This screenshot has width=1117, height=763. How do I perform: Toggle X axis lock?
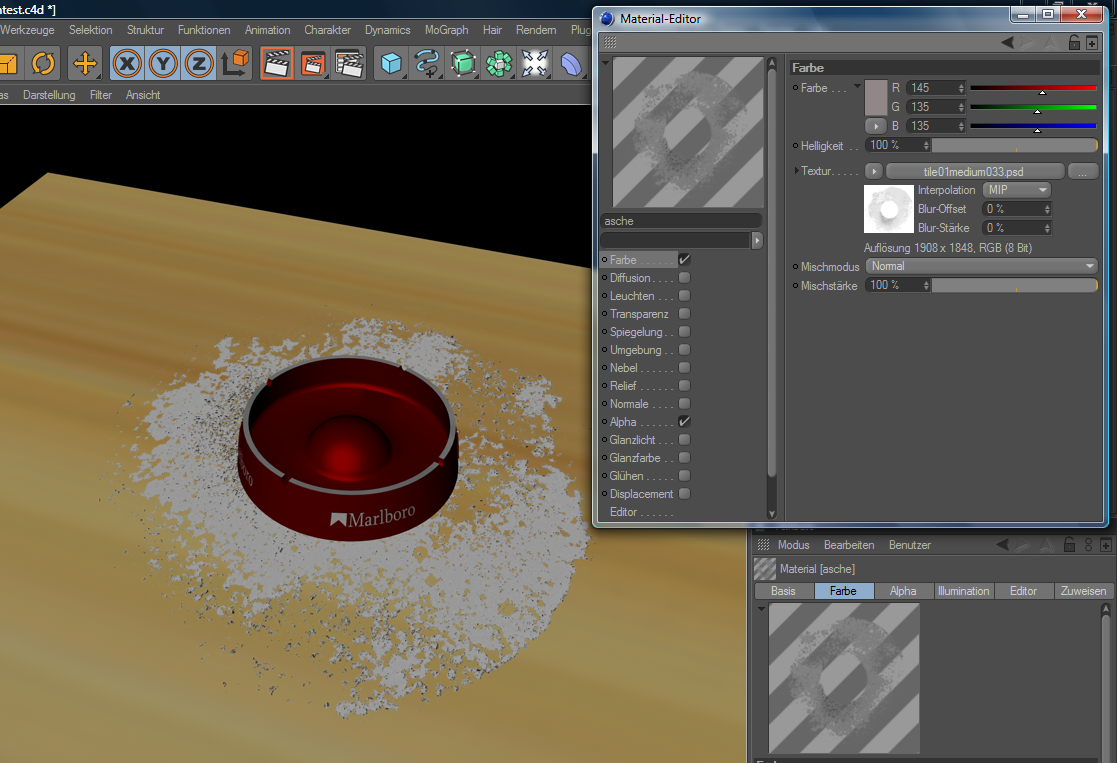coord(127,63)
